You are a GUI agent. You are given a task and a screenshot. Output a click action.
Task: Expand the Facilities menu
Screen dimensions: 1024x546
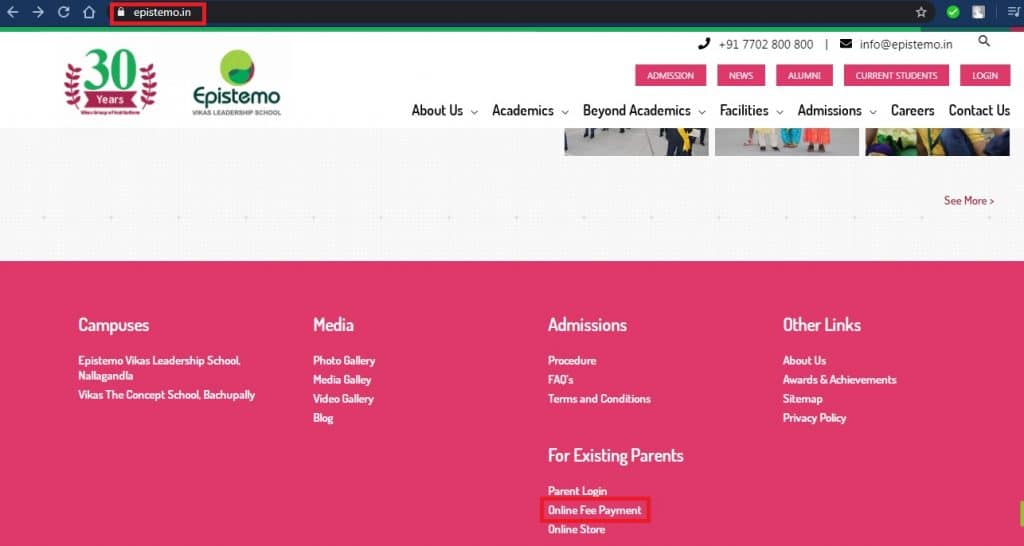coord(751,111)
